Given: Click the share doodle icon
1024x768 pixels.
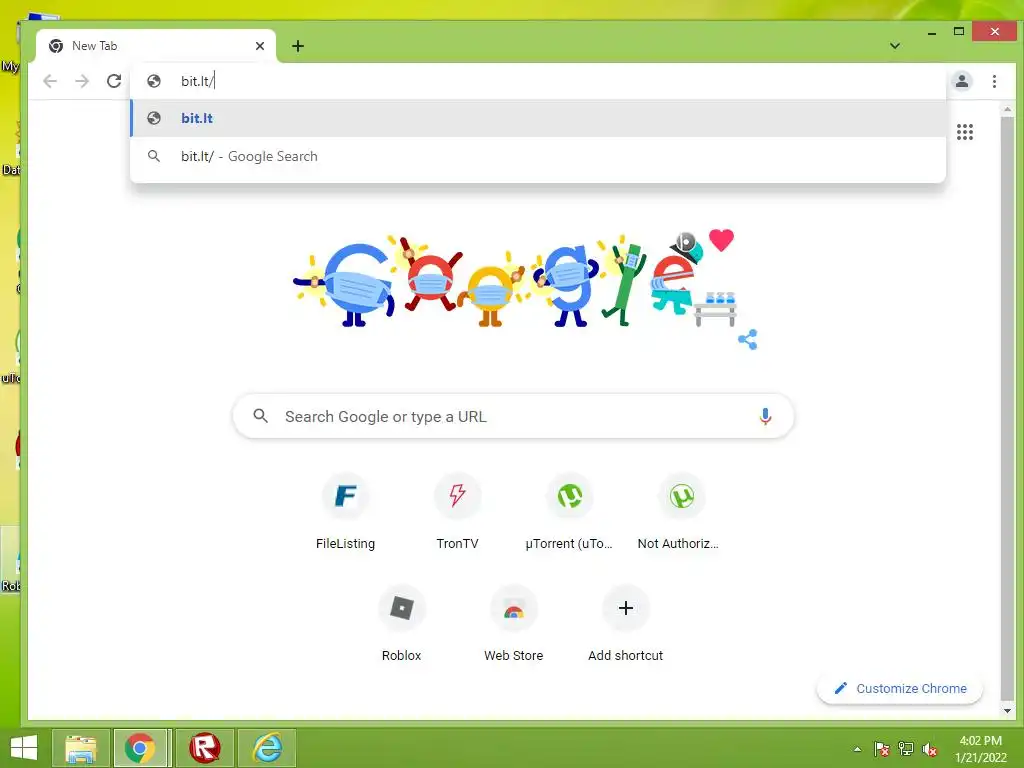Looking at the screenshot, I should 747,340.
